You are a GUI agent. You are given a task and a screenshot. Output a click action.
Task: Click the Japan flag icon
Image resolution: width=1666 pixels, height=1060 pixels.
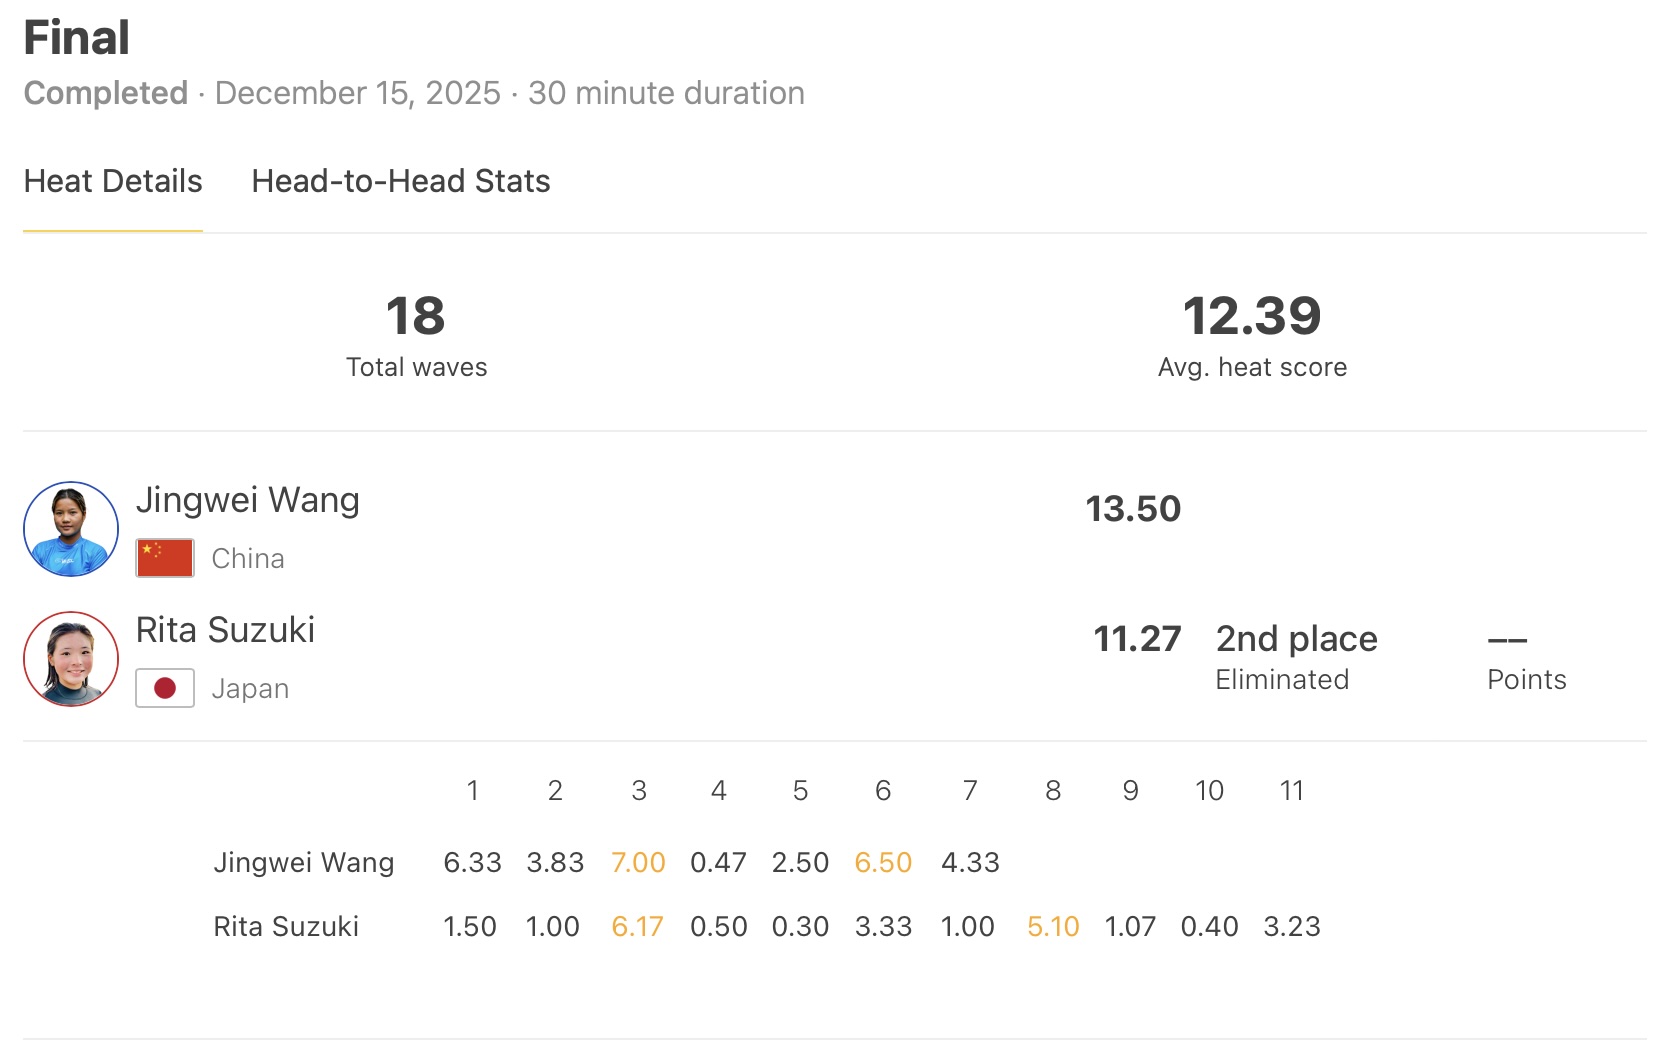coord(165,688)
